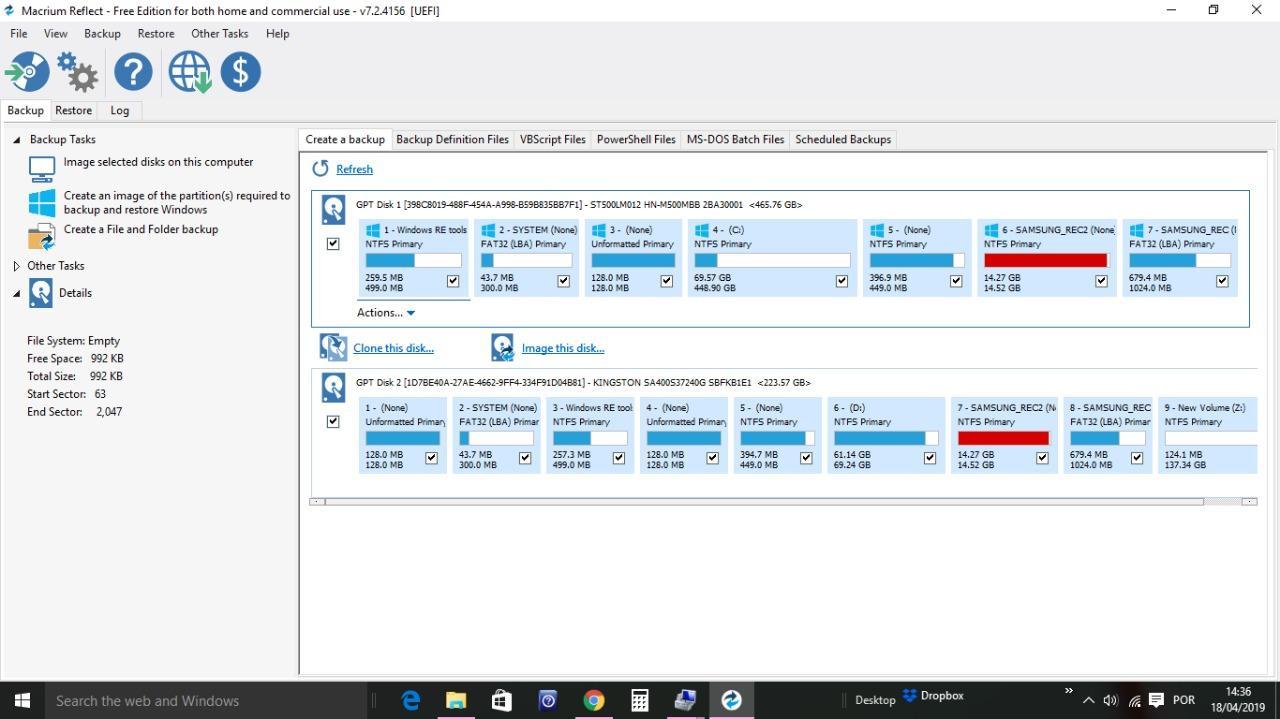Click Image selected disks on this computer

(158, 162)
